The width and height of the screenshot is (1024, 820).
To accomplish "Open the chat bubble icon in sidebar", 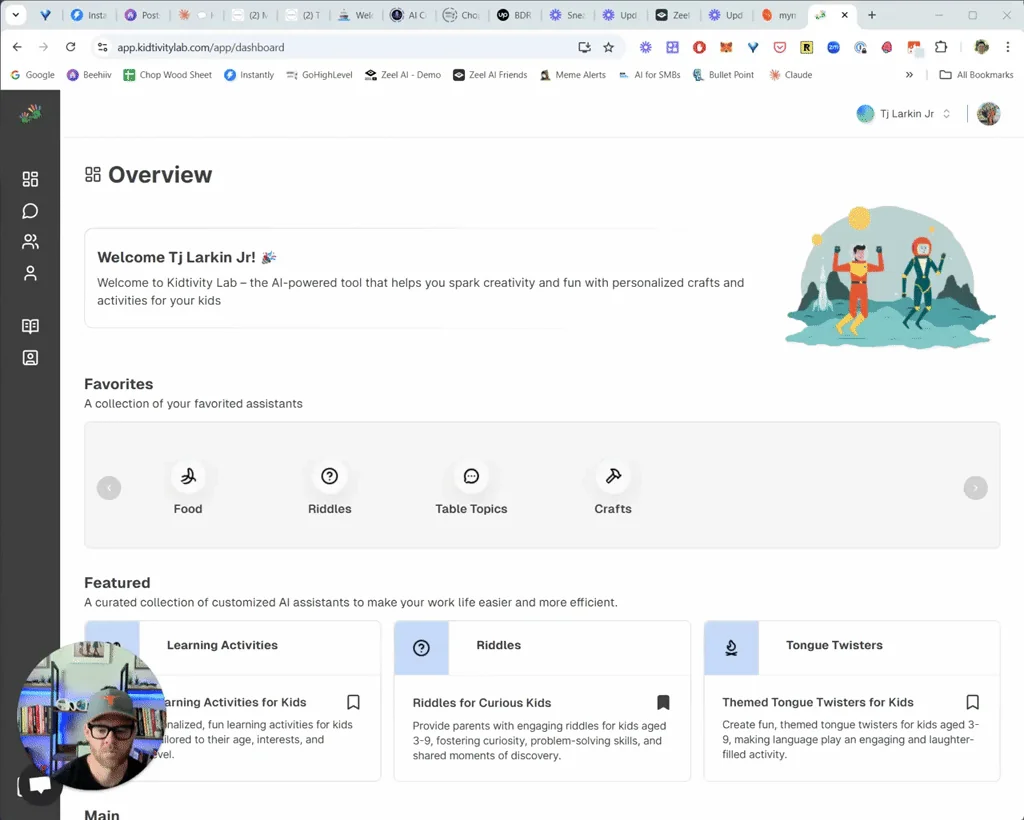I will (x=30, y=211).
